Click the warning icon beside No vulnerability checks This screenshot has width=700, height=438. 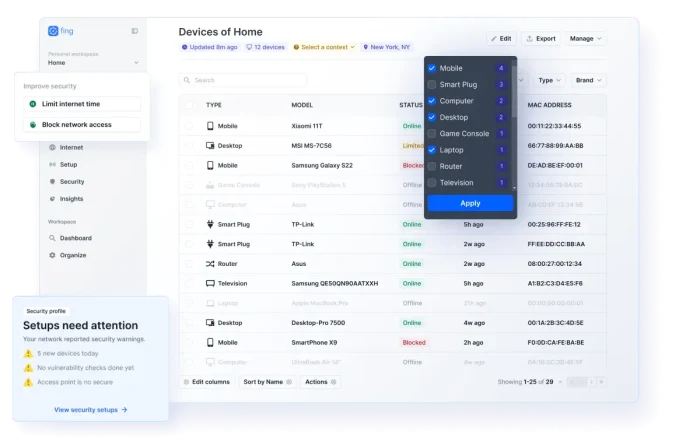[28, 368]
